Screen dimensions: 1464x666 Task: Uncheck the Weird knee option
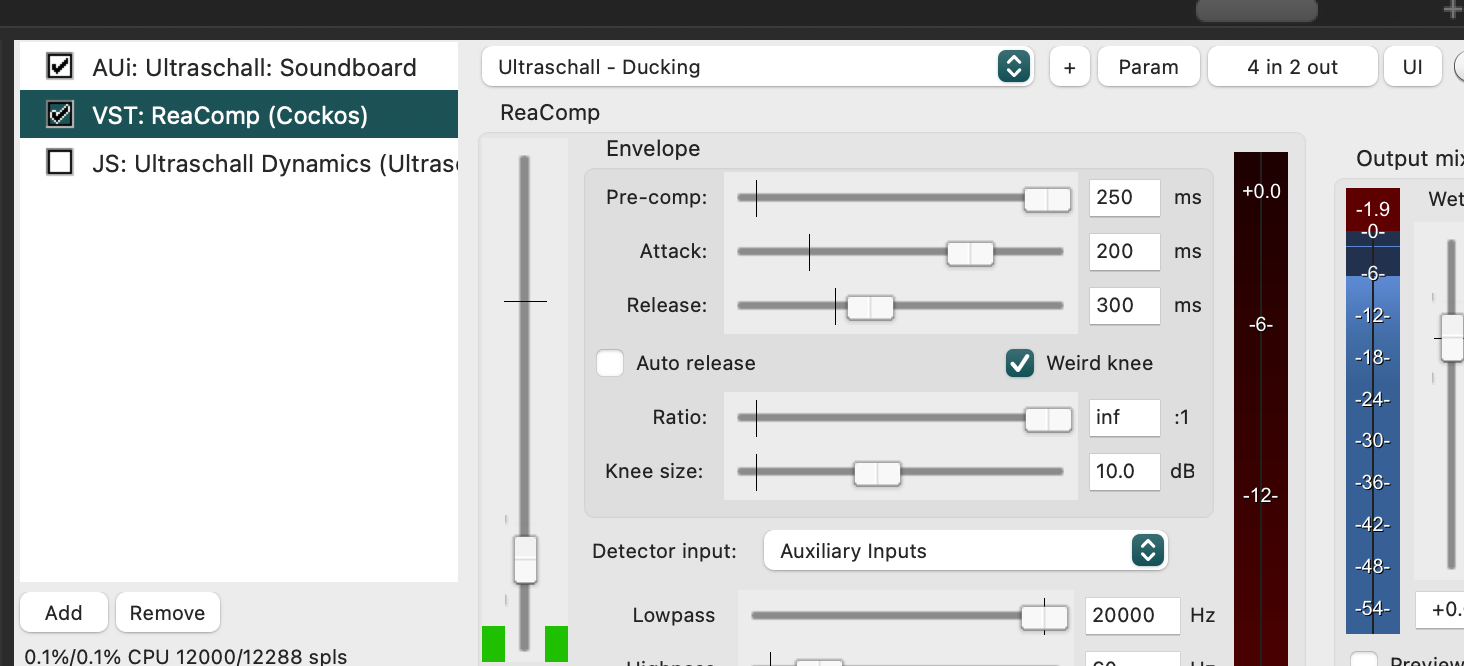click(x=1019, y=363)
